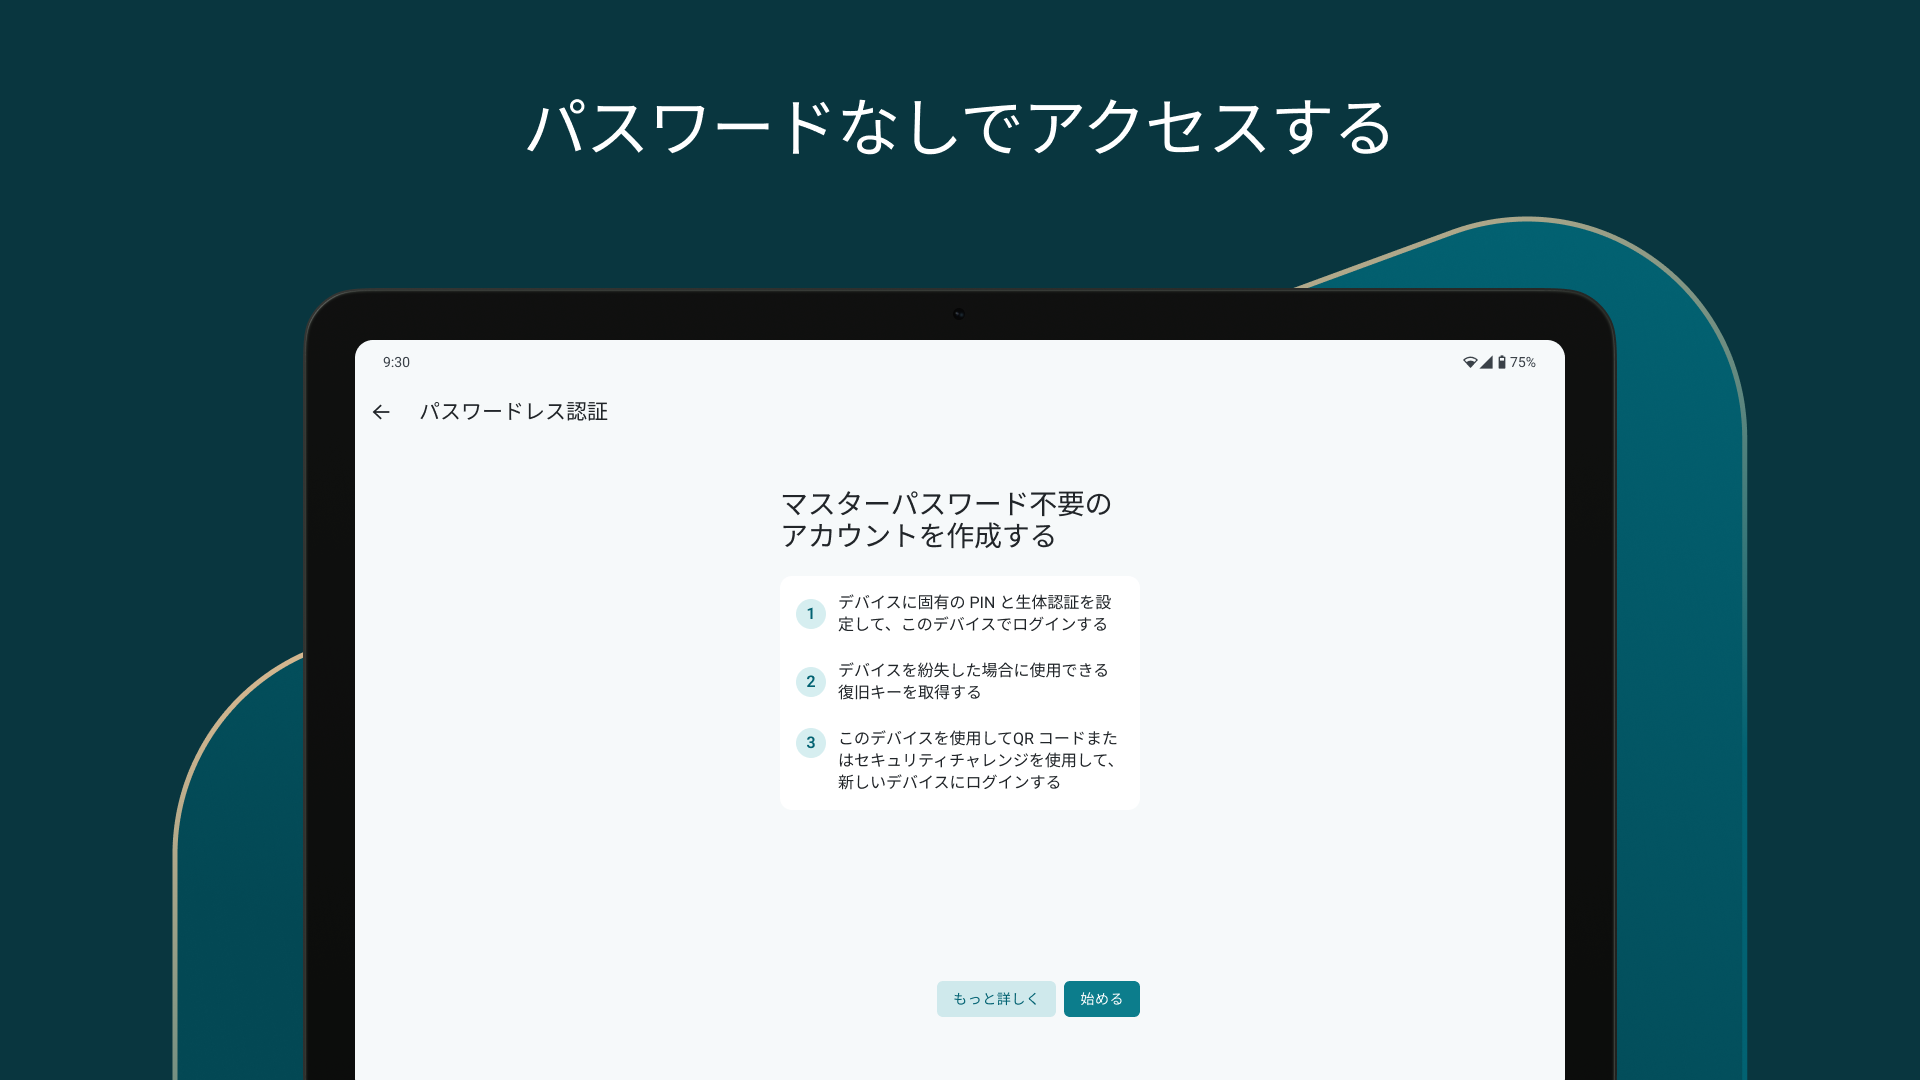Click the パスワードレス認証 screen title
Image resolution: width=1920 pixels, height=1080 pixels.
tap(513, 412)
